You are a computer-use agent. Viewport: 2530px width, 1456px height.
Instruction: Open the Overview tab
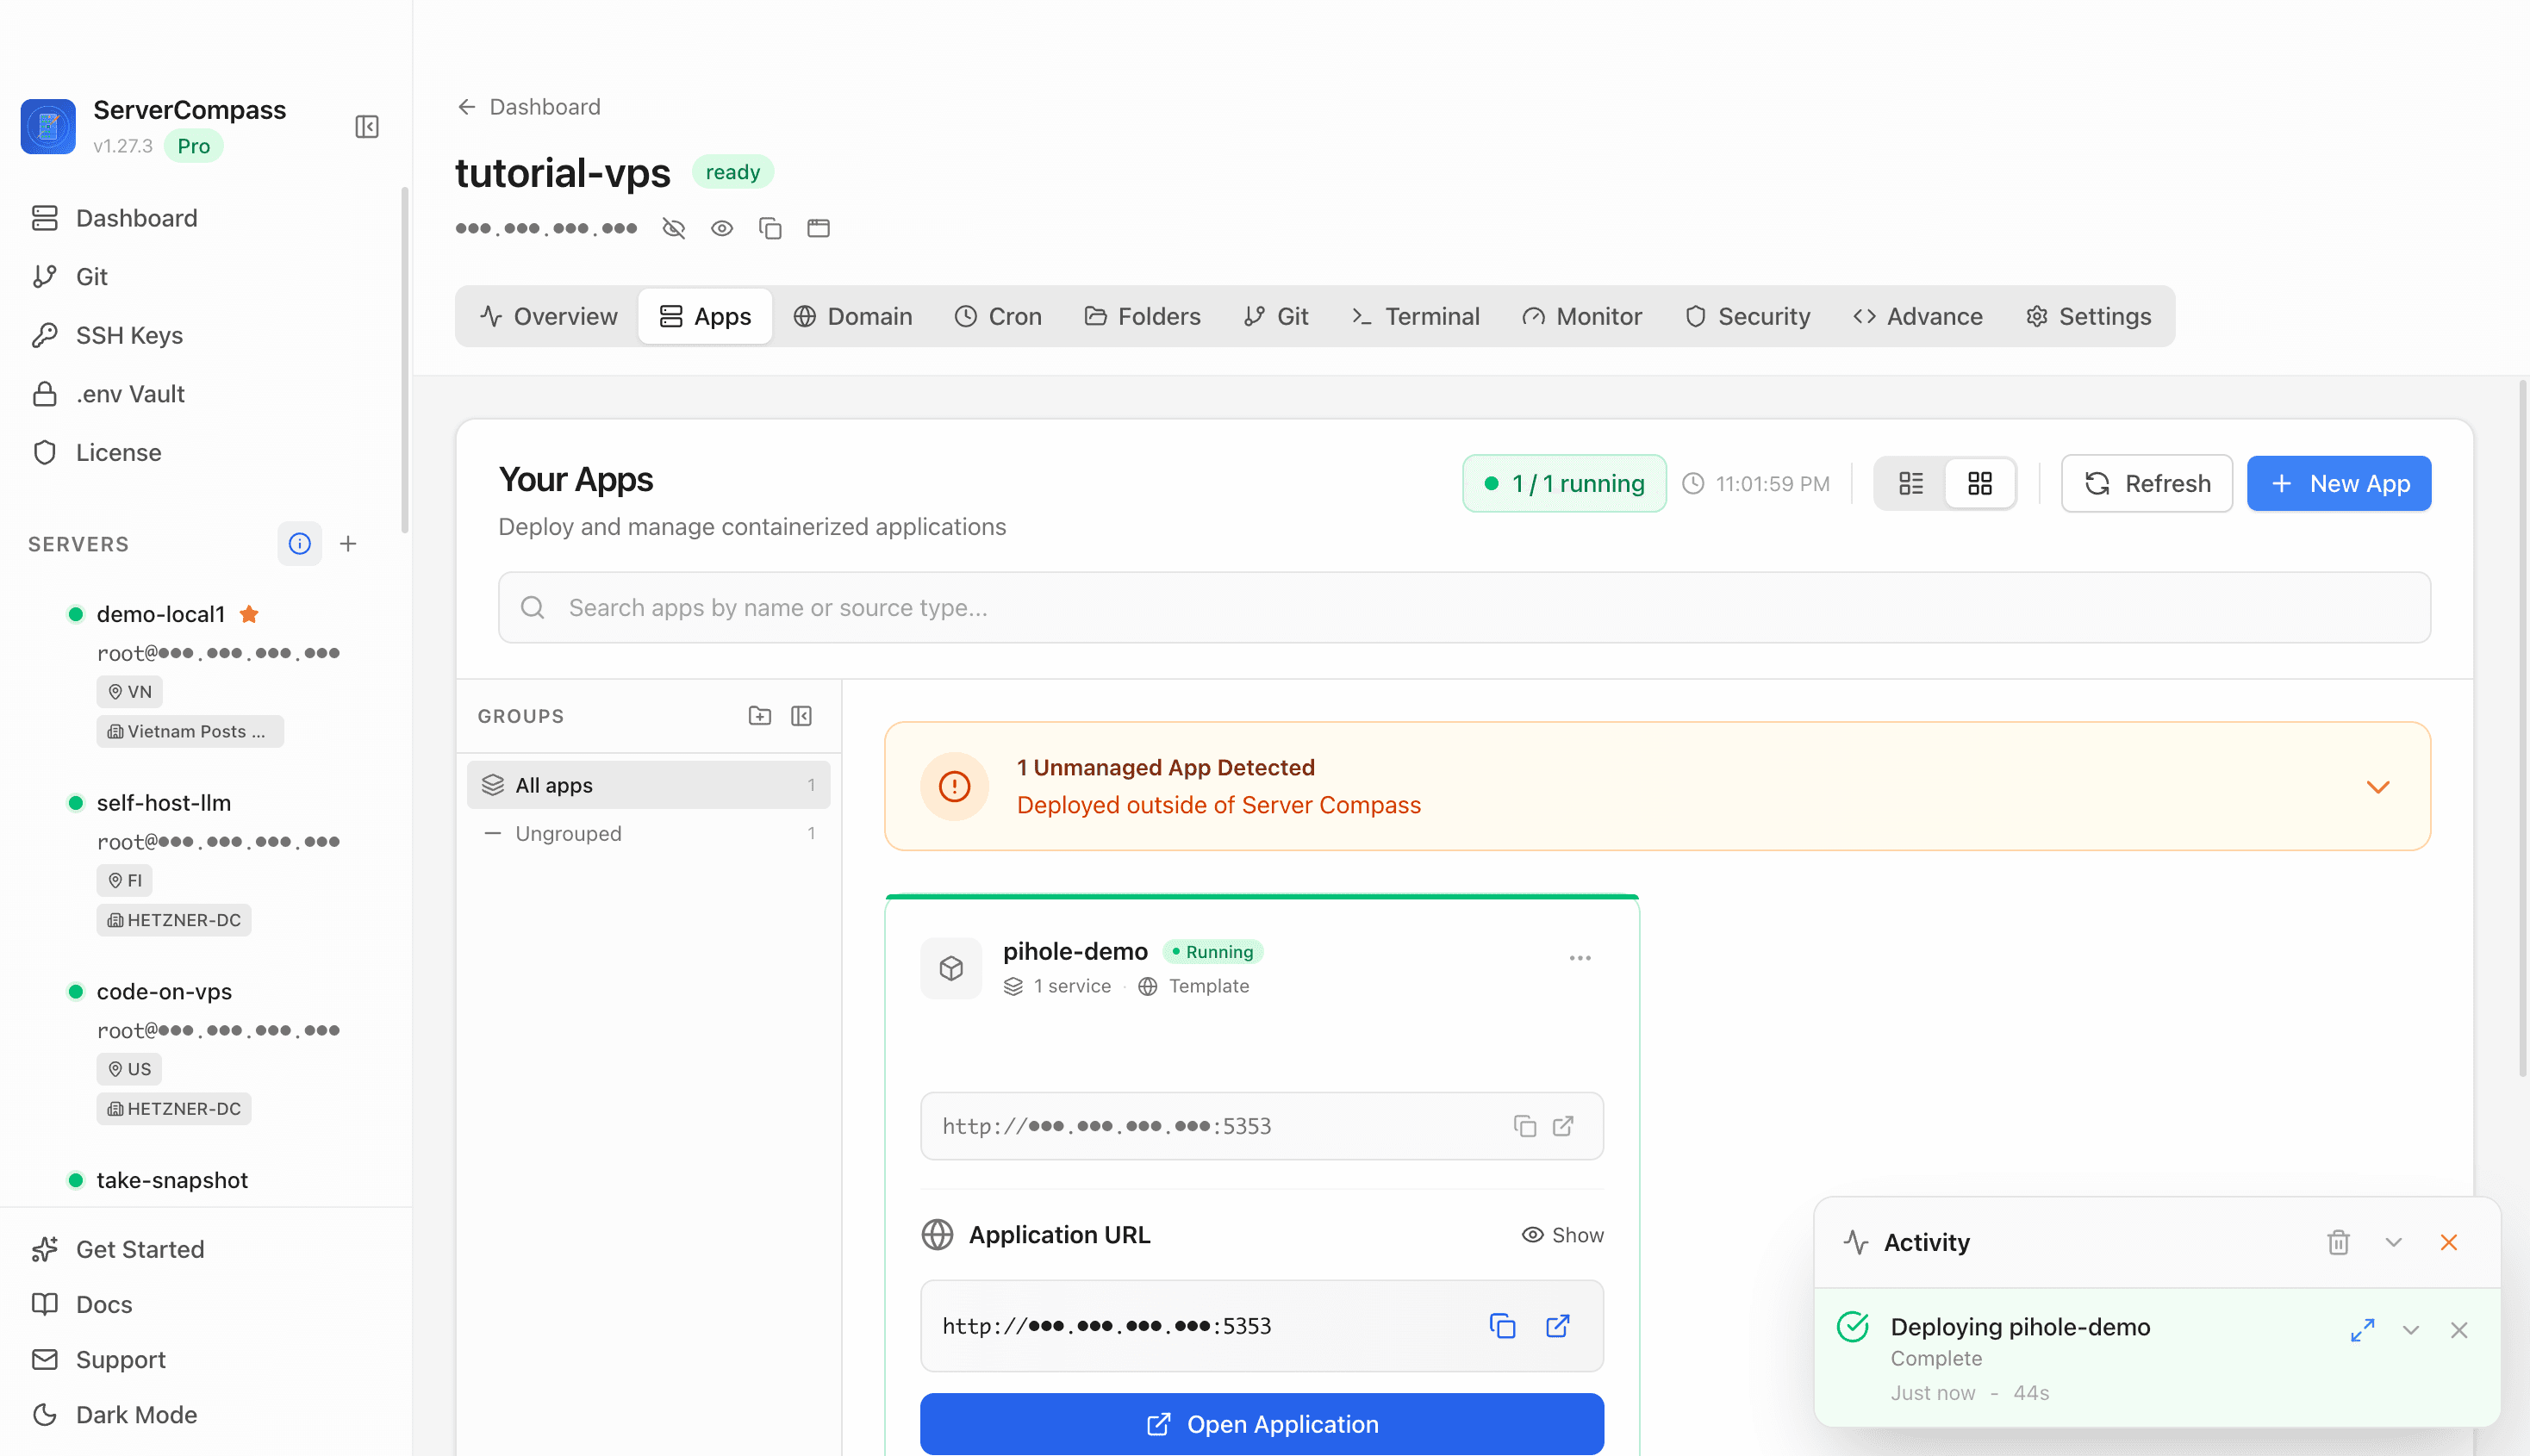(x=548, y=316)
